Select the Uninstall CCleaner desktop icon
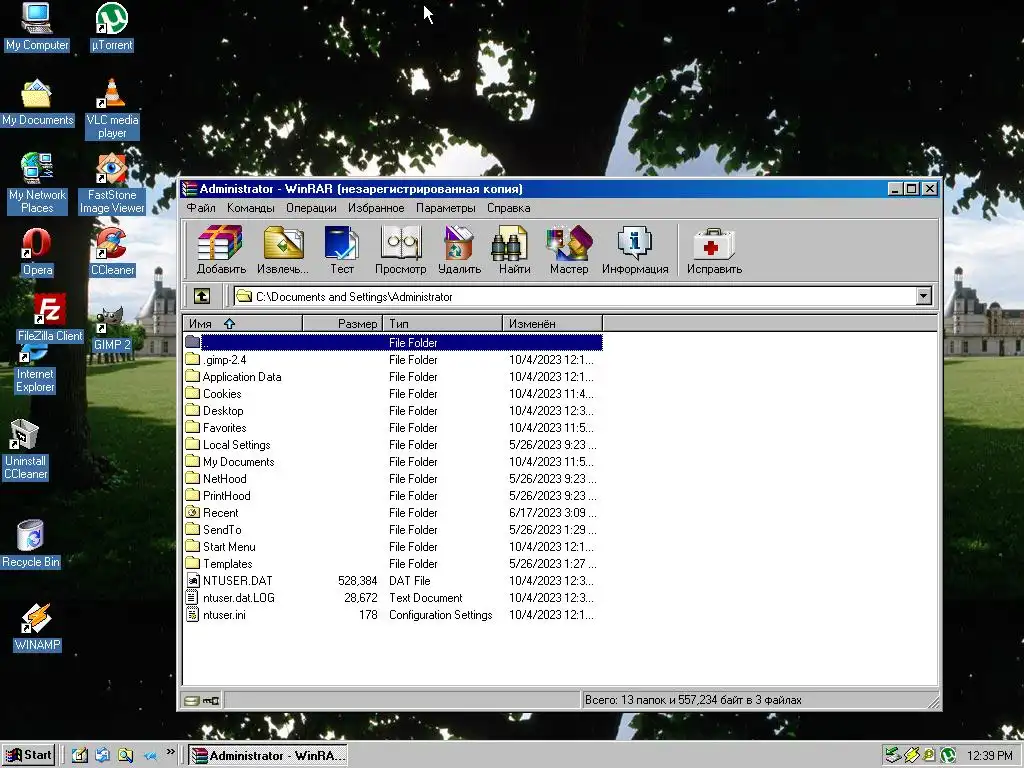1024x768 pixels. 25,450
